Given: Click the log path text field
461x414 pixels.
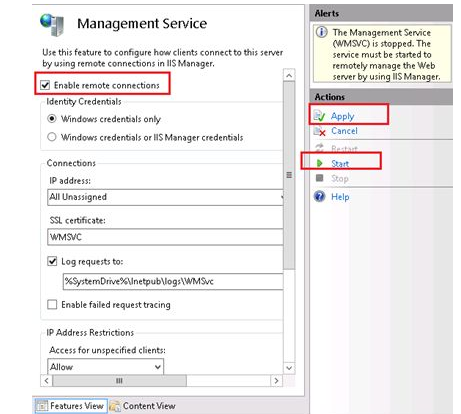Looking at the screenshot, I should tap(173, 281).
